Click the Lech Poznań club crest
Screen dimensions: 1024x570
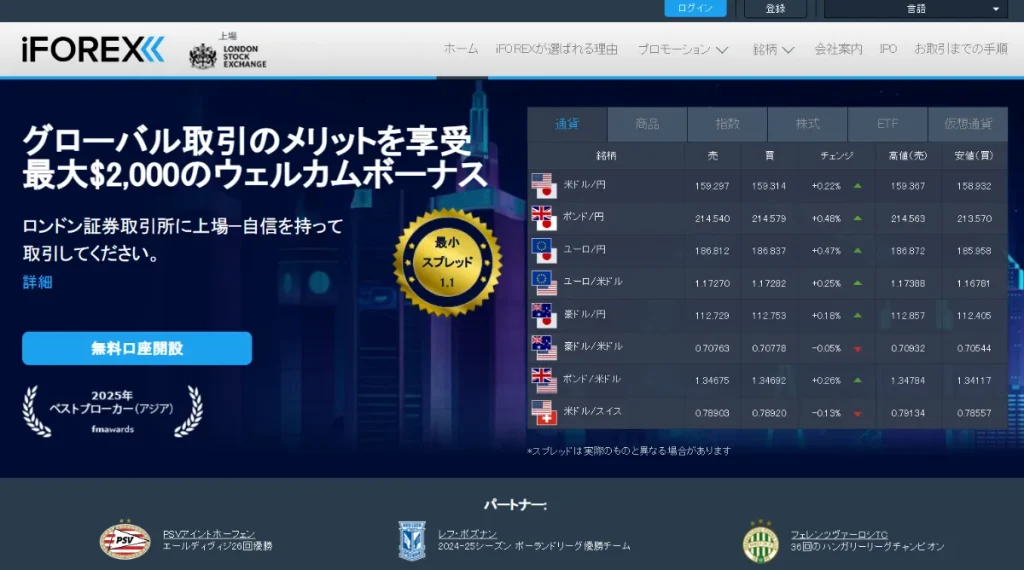[x=412, y=541]
